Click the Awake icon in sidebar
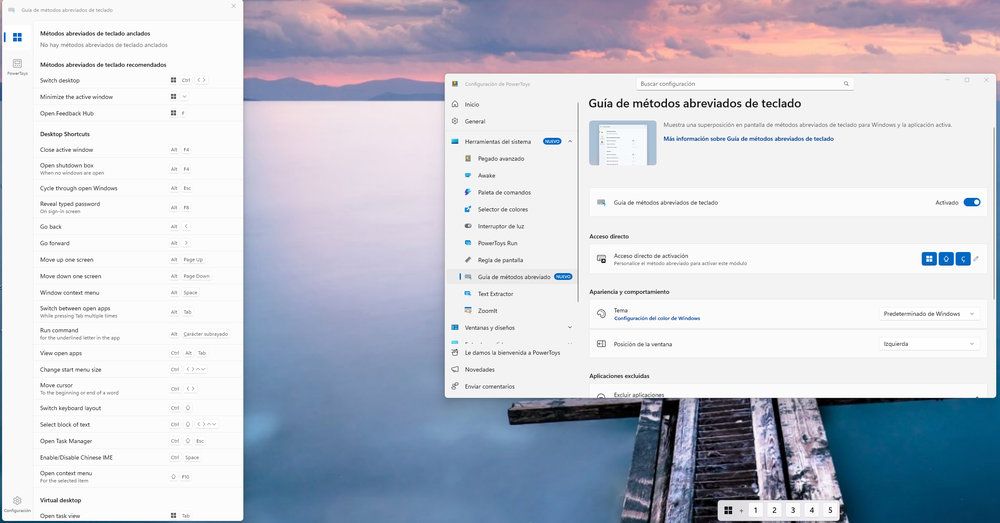Screen dimensions: 1000x523 tap(467, 175)
